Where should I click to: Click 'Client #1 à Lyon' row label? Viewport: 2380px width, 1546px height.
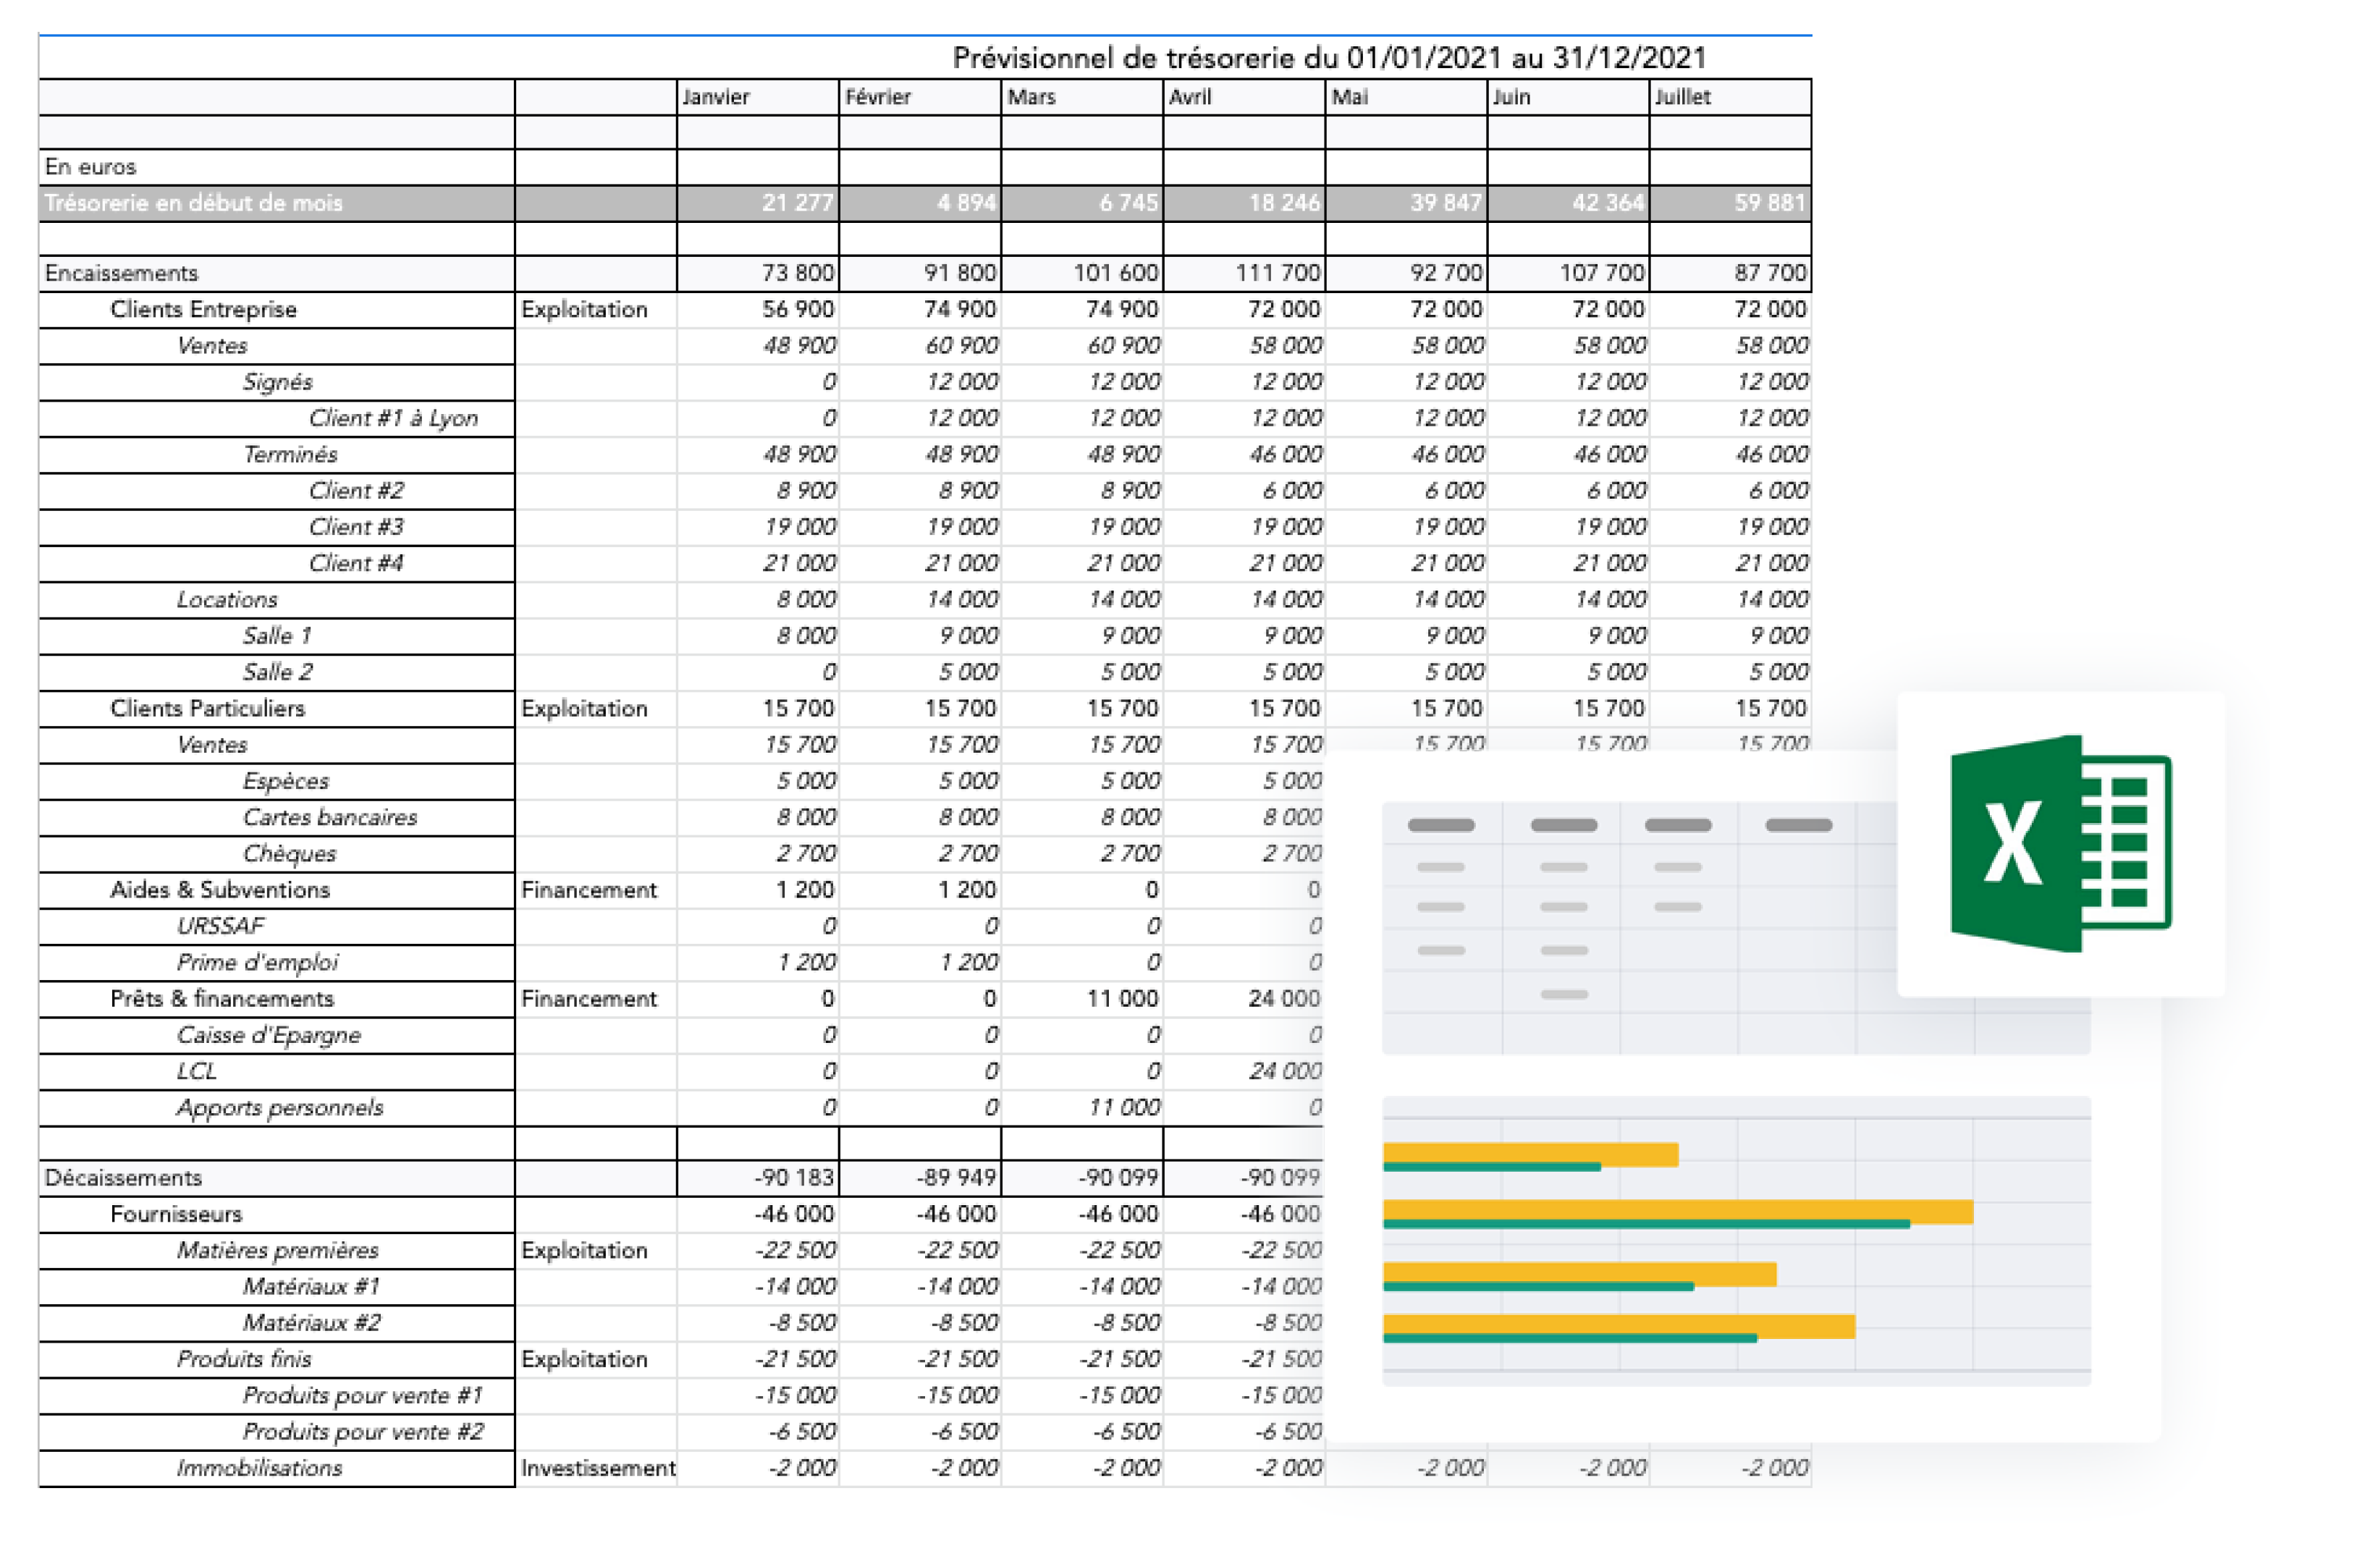click(277, 418)
